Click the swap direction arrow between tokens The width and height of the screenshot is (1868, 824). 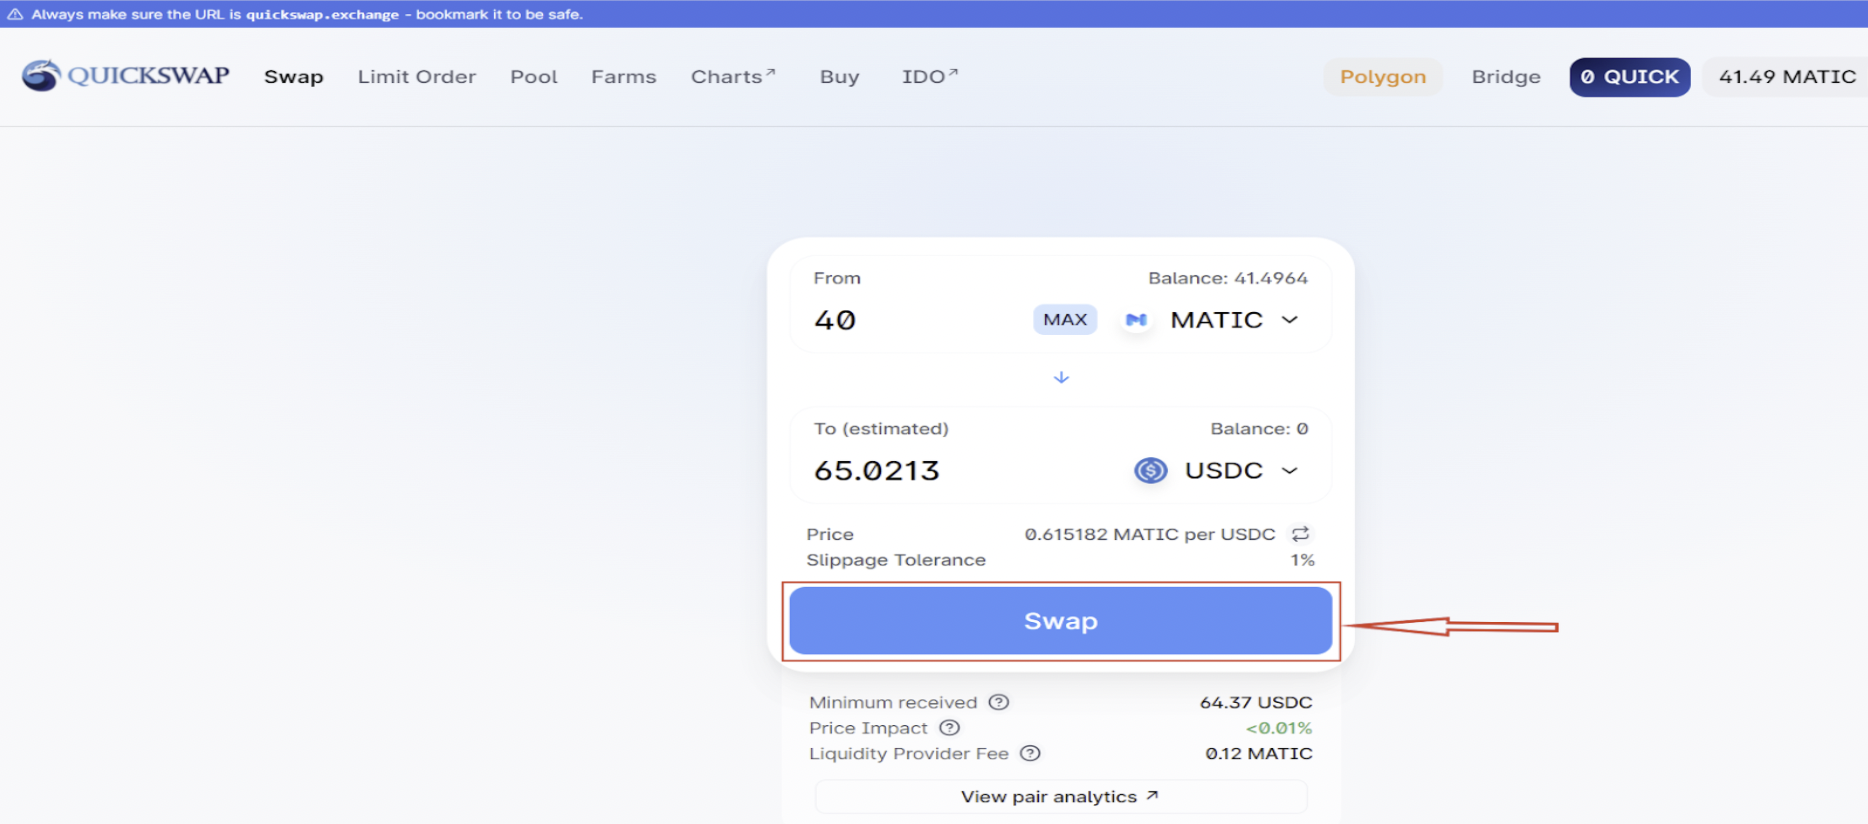(1061, 377)
